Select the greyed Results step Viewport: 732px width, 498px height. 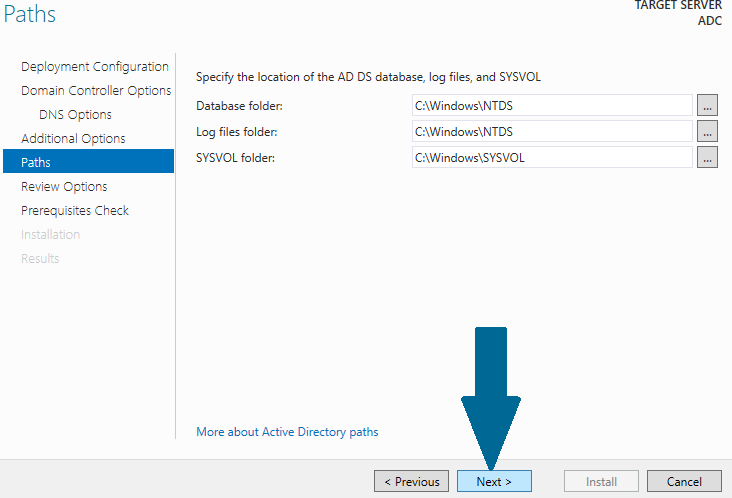(40, 259)
